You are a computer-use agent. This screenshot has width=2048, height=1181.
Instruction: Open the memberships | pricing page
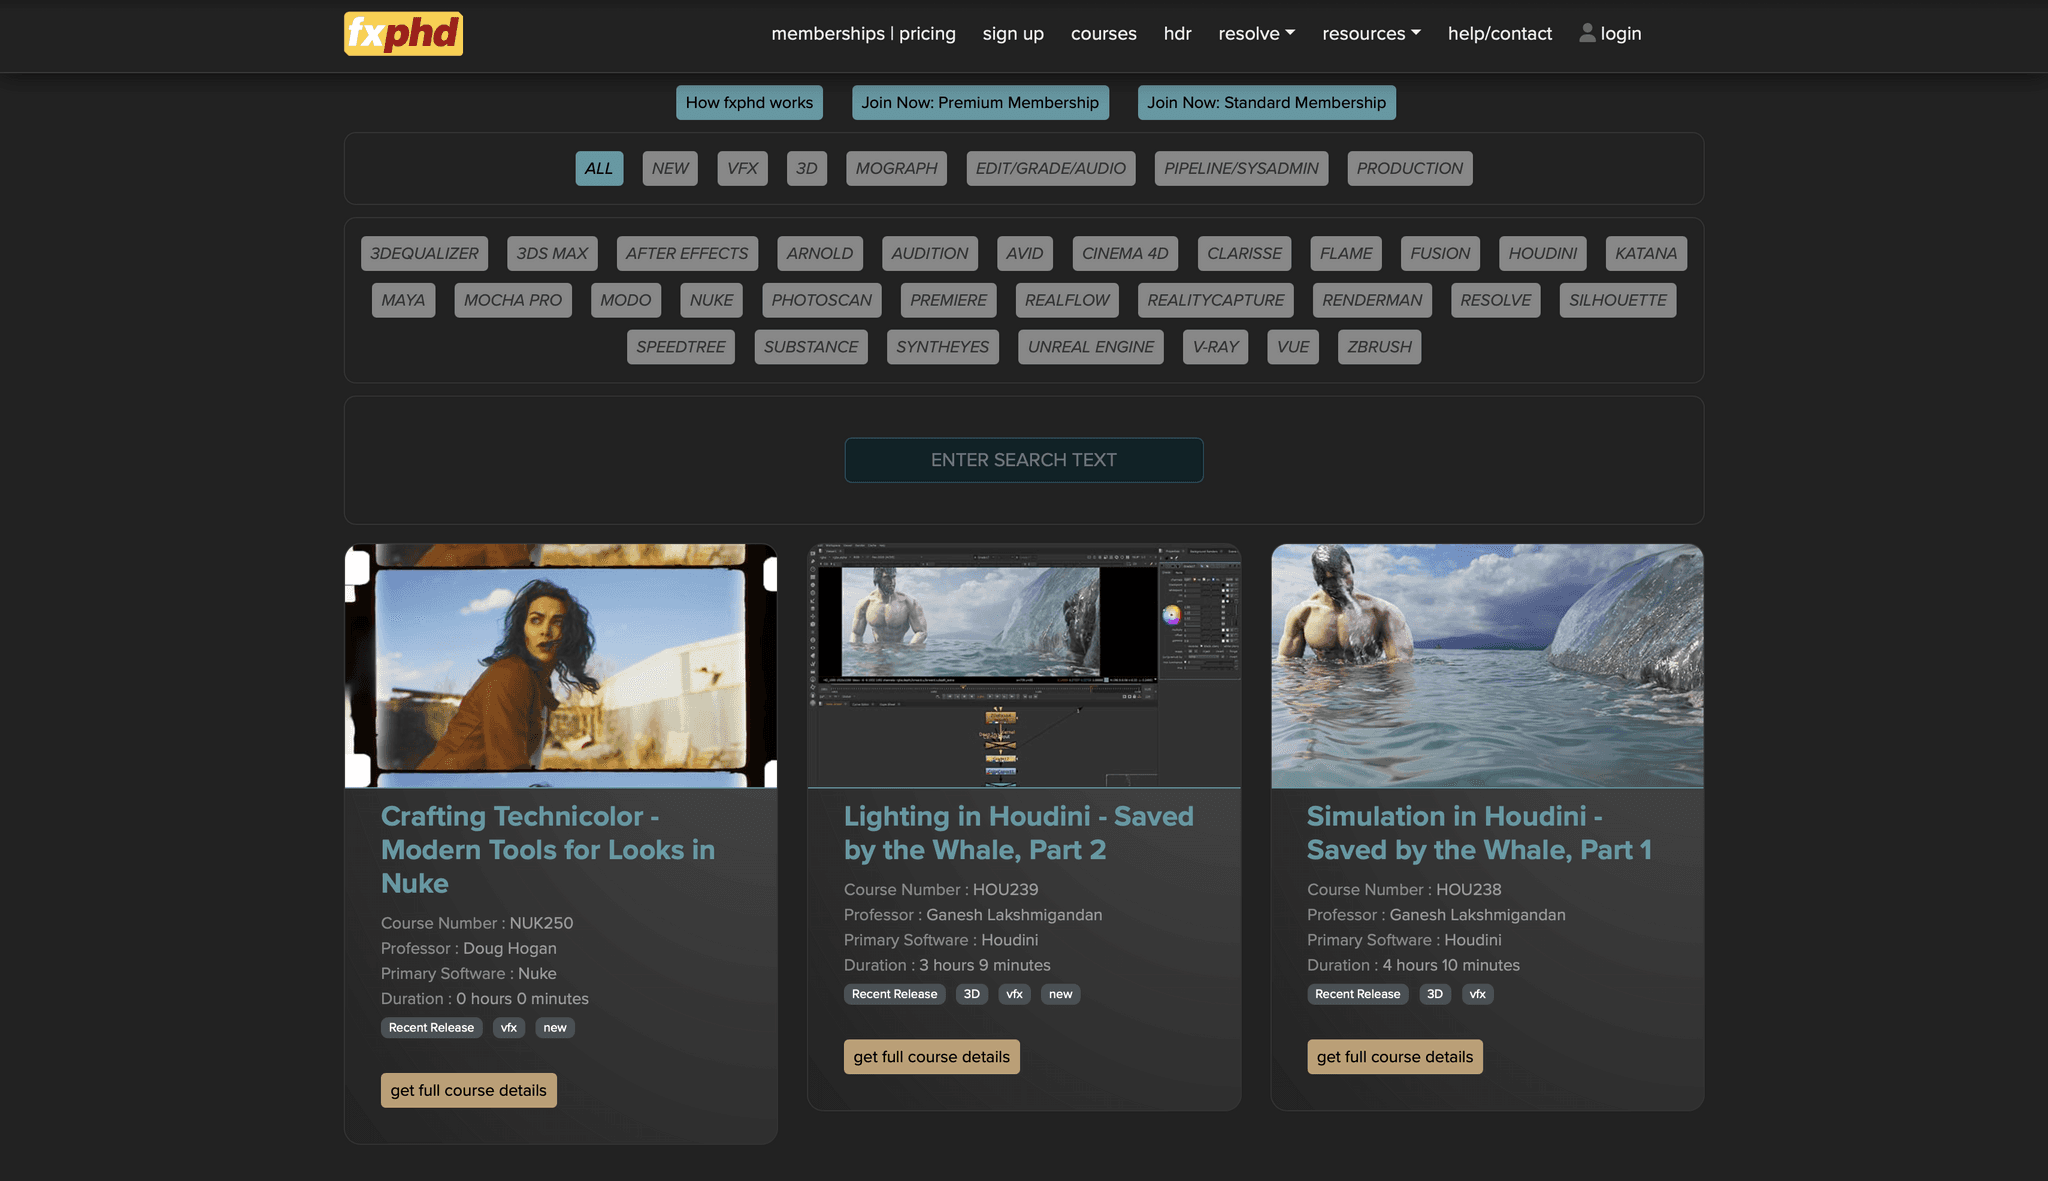point(863,33)
